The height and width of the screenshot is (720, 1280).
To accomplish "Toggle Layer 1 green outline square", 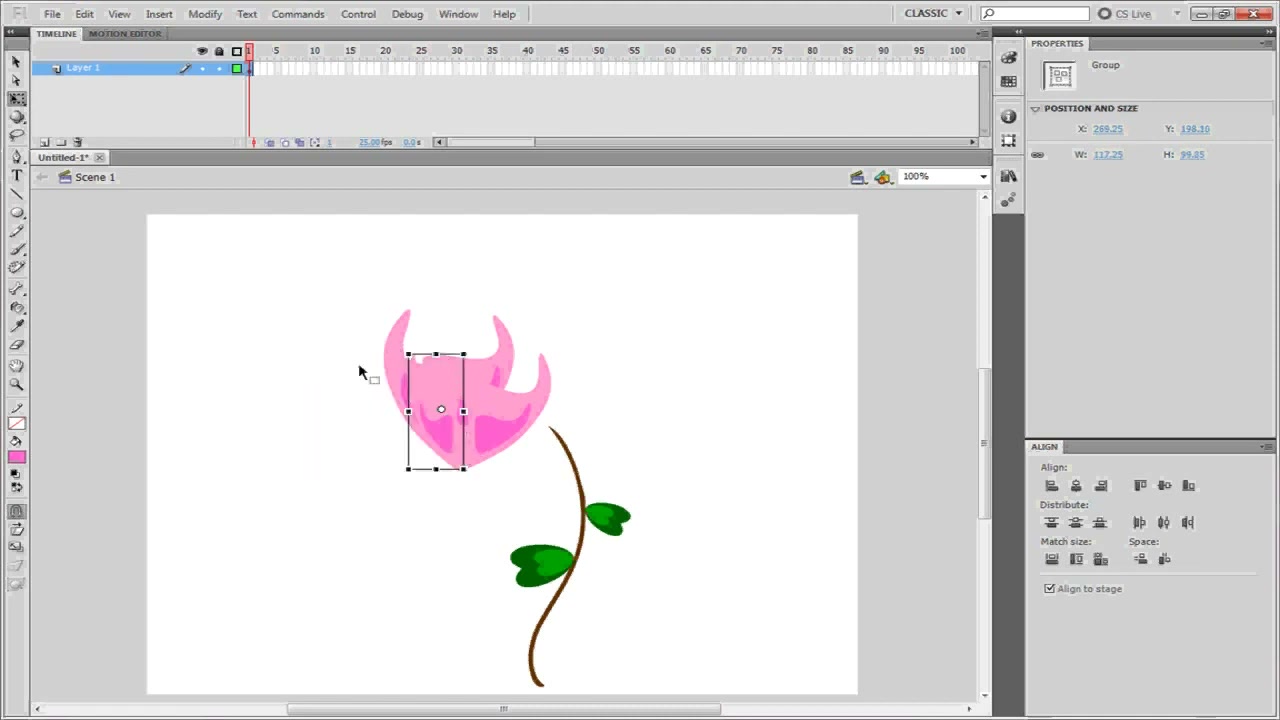I will tap(236, 68).
